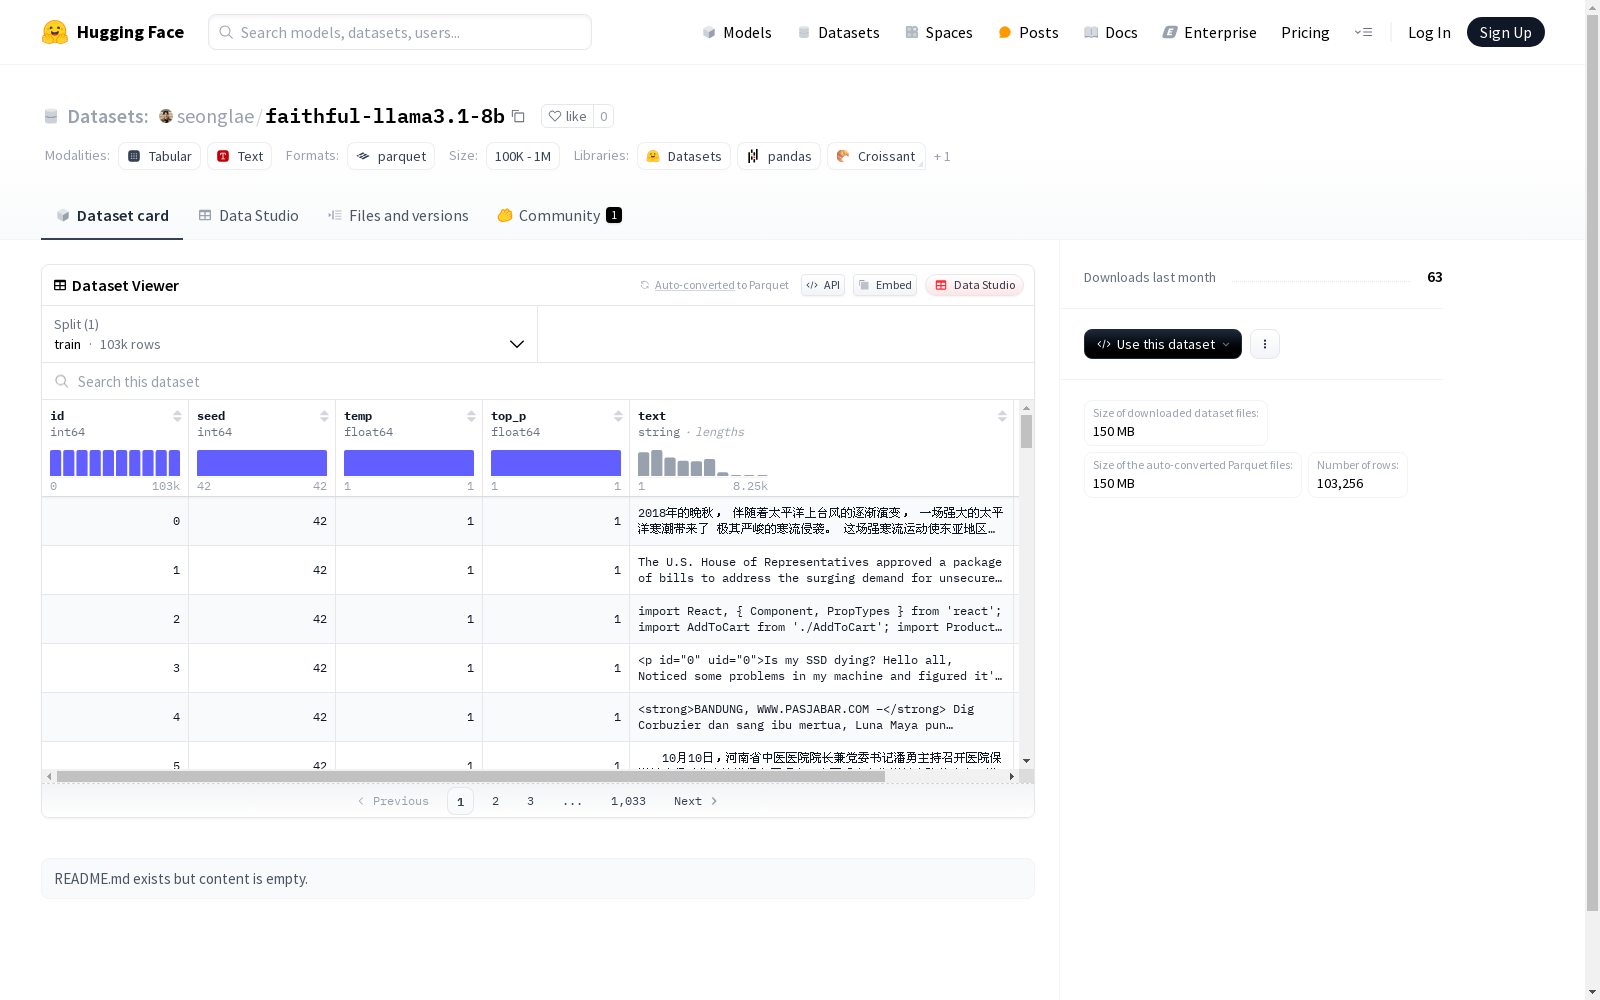Image resolution: width=1600 pixels, height=1000 pixels.
Task: Open the Community tab
Action: (560, 216)
